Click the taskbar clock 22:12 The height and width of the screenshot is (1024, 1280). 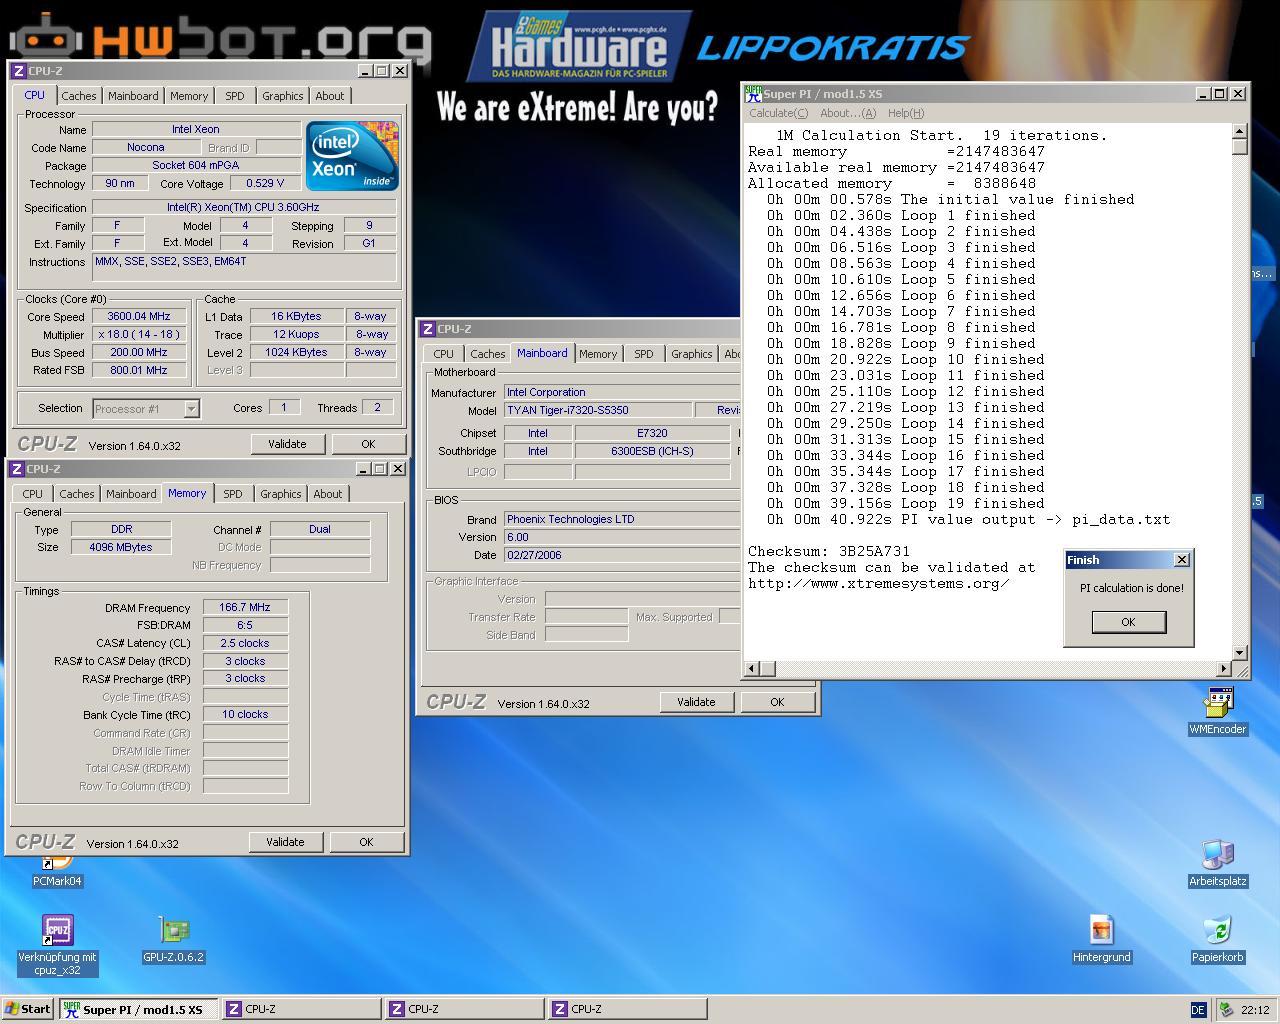click(x=1254, y=1010)
